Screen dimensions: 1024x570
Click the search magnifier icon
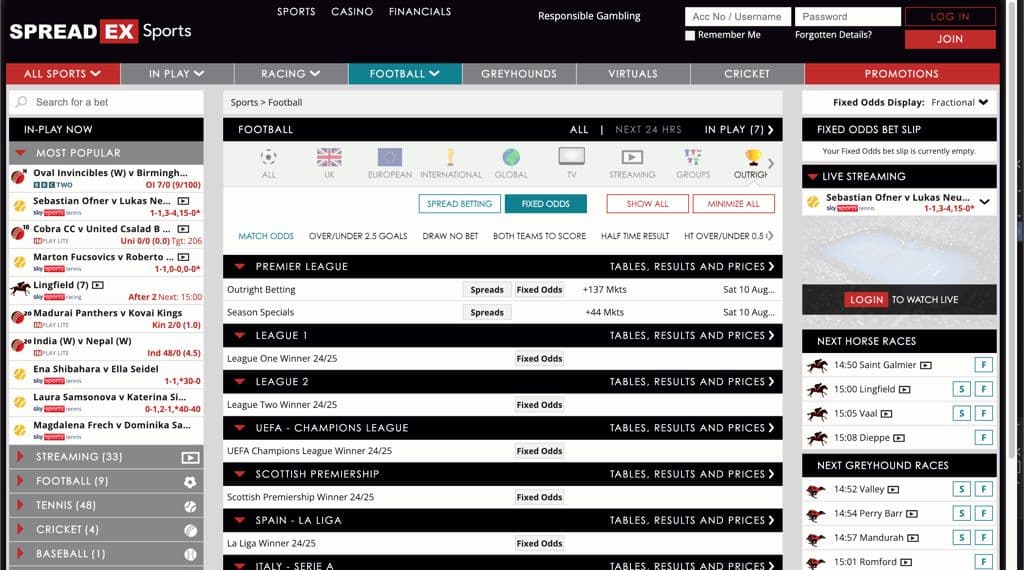(22, 102)
